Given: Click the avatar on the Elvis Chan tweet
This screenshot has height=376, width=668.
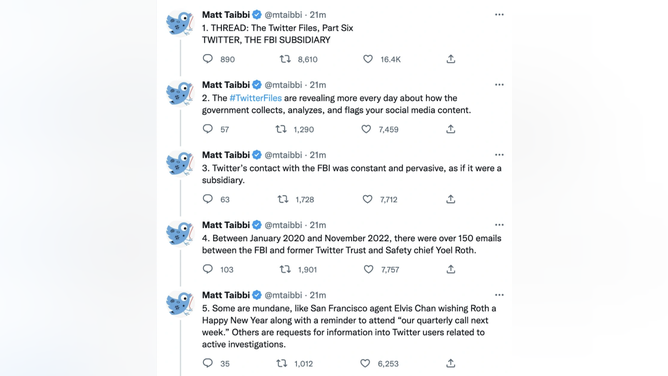Looking at the screenshot, I should [x=180, y=304].
